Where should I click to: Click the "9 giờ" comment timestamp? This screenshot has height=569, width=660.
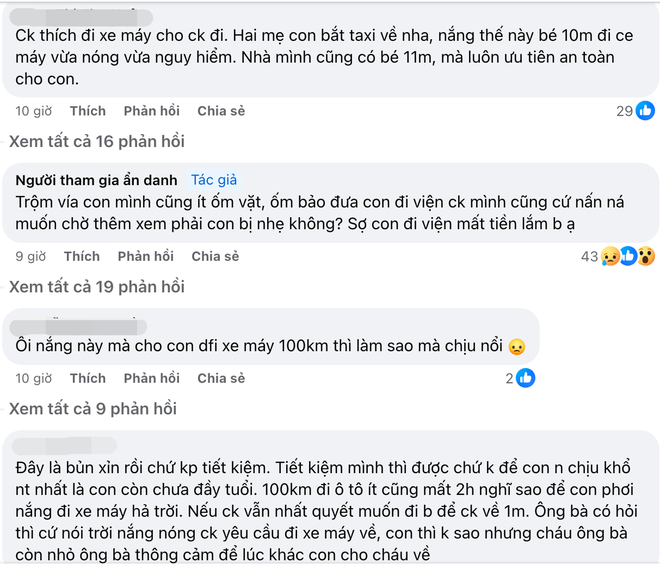(31, 257)
